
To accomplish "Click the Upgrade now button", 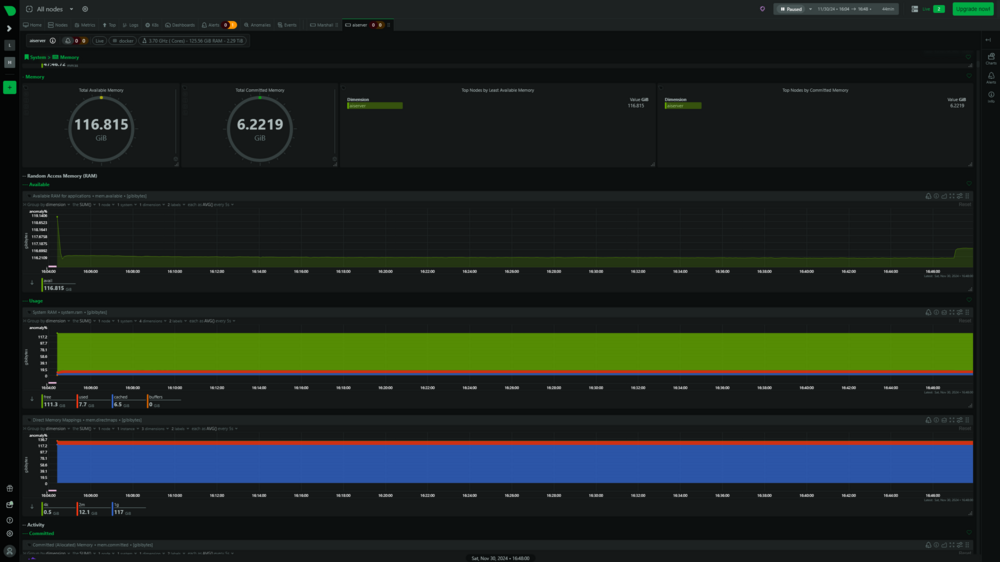I will [973, 9].
